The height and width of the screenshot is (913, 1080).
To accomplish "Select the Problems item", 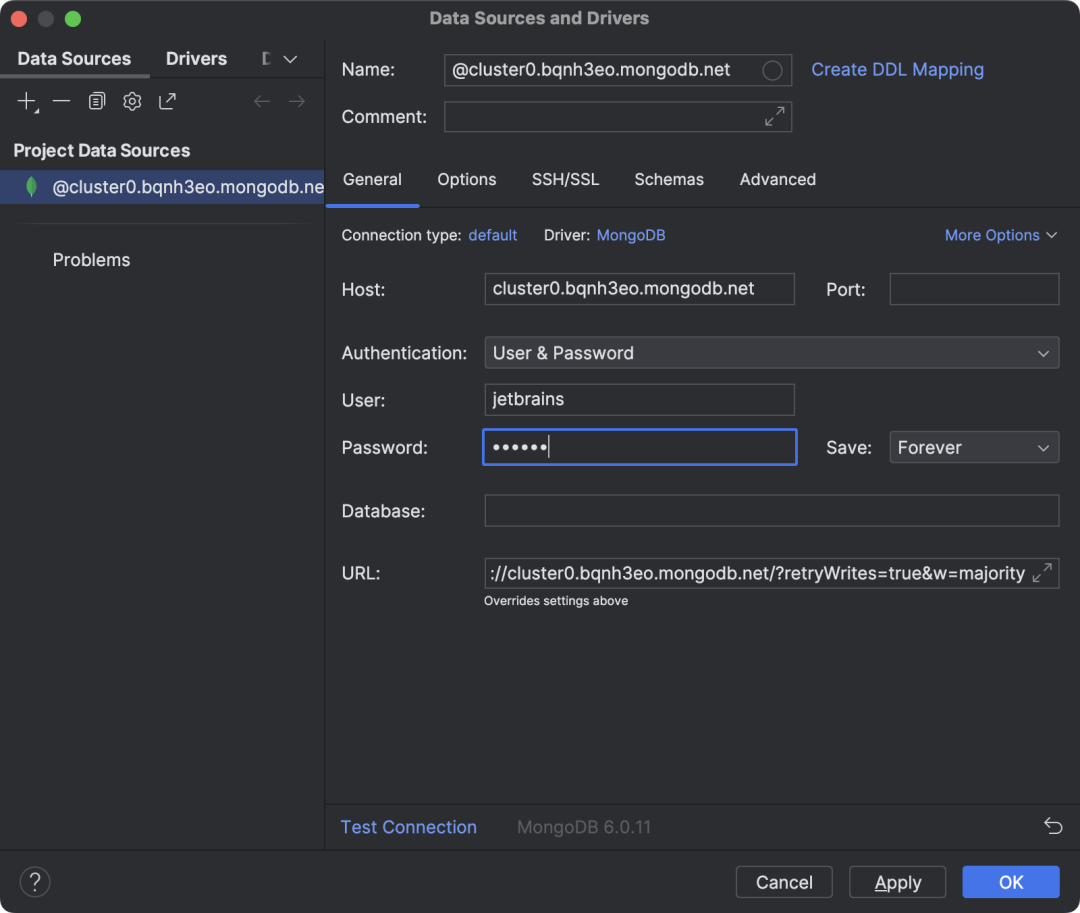I will (92, 260).
